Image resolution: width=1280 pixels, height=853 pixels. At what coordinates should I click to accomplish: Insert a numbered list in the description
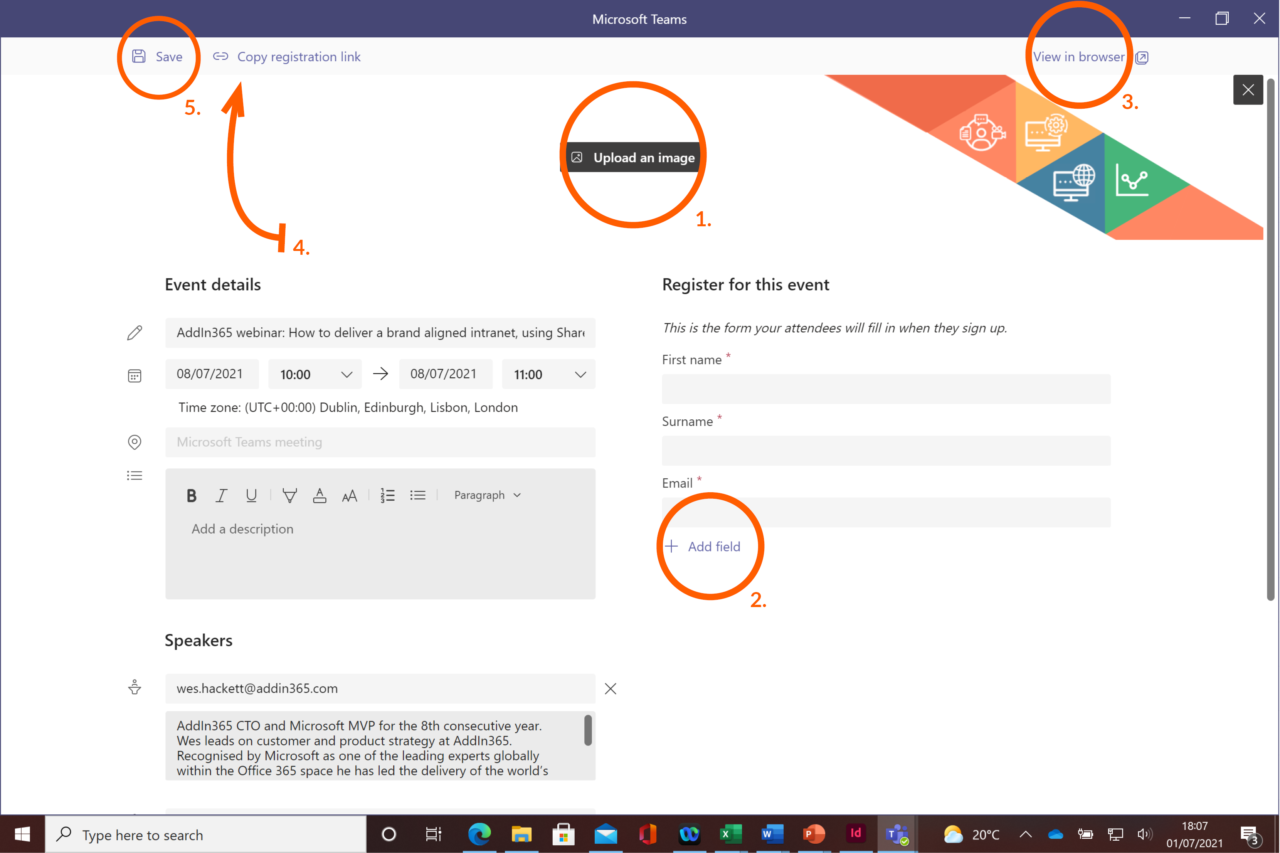[x=387, y=494]
